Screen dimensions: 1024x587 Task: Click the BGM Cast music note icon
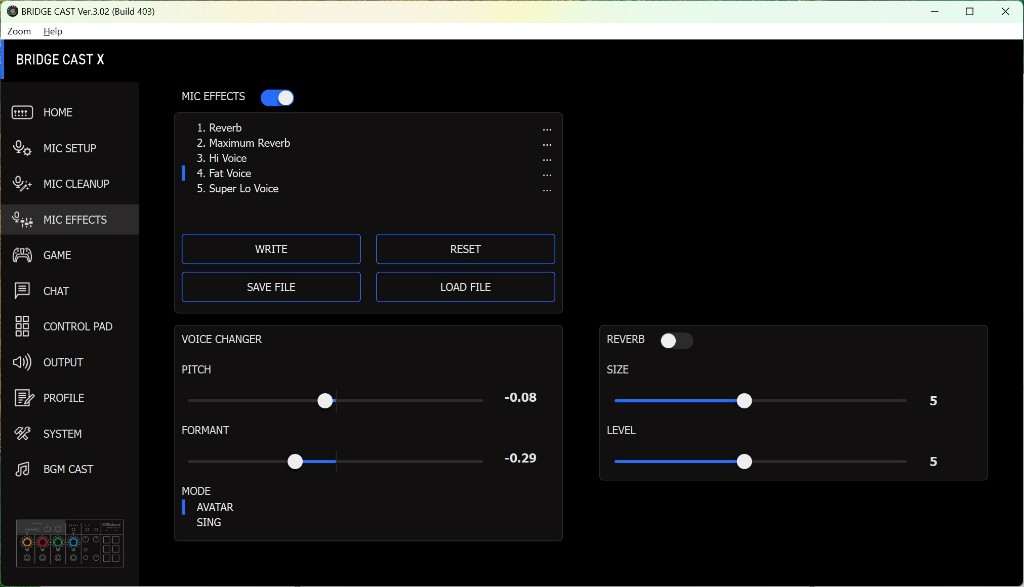point(22,469)
